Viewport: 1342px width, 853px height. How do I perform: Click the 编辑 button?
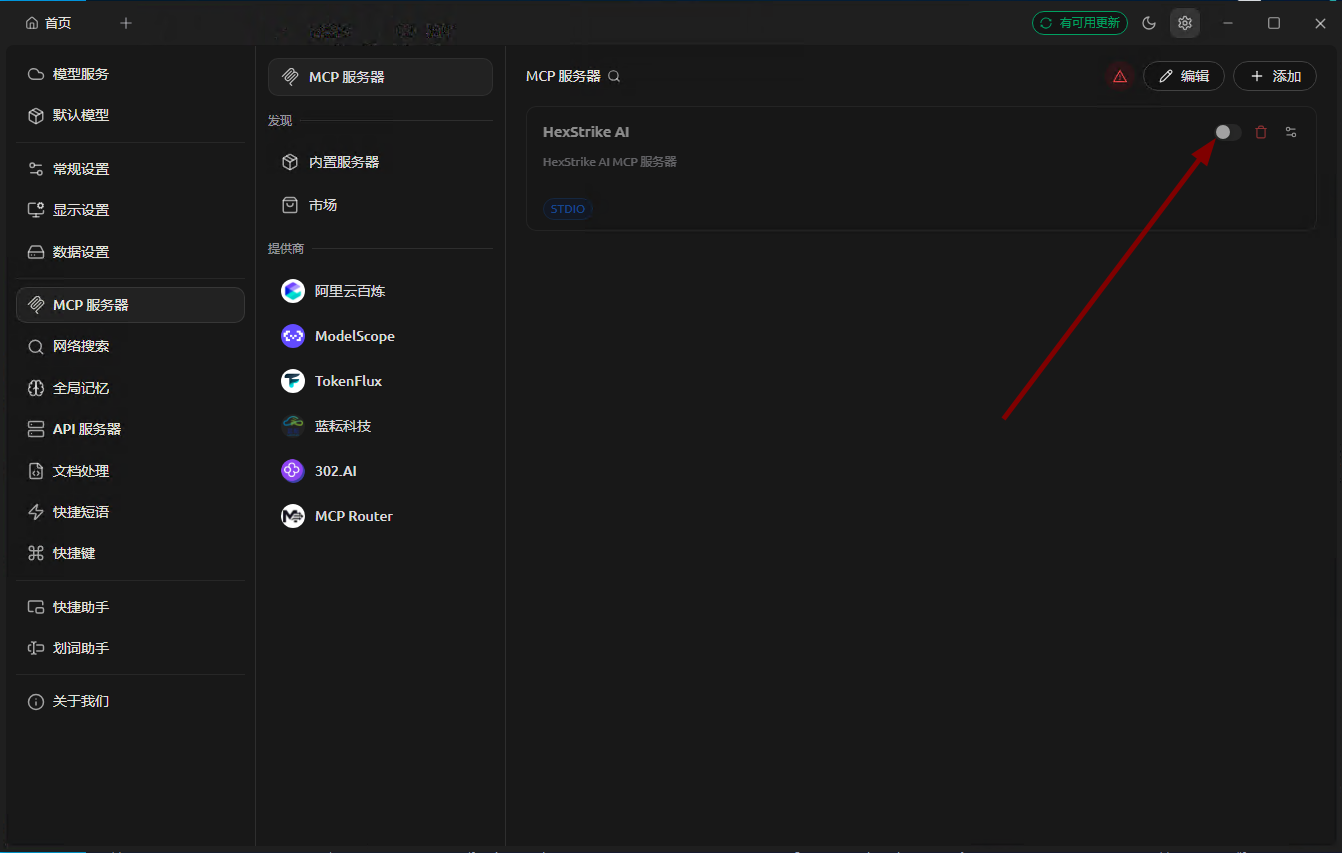click(x=1184, y=76)
